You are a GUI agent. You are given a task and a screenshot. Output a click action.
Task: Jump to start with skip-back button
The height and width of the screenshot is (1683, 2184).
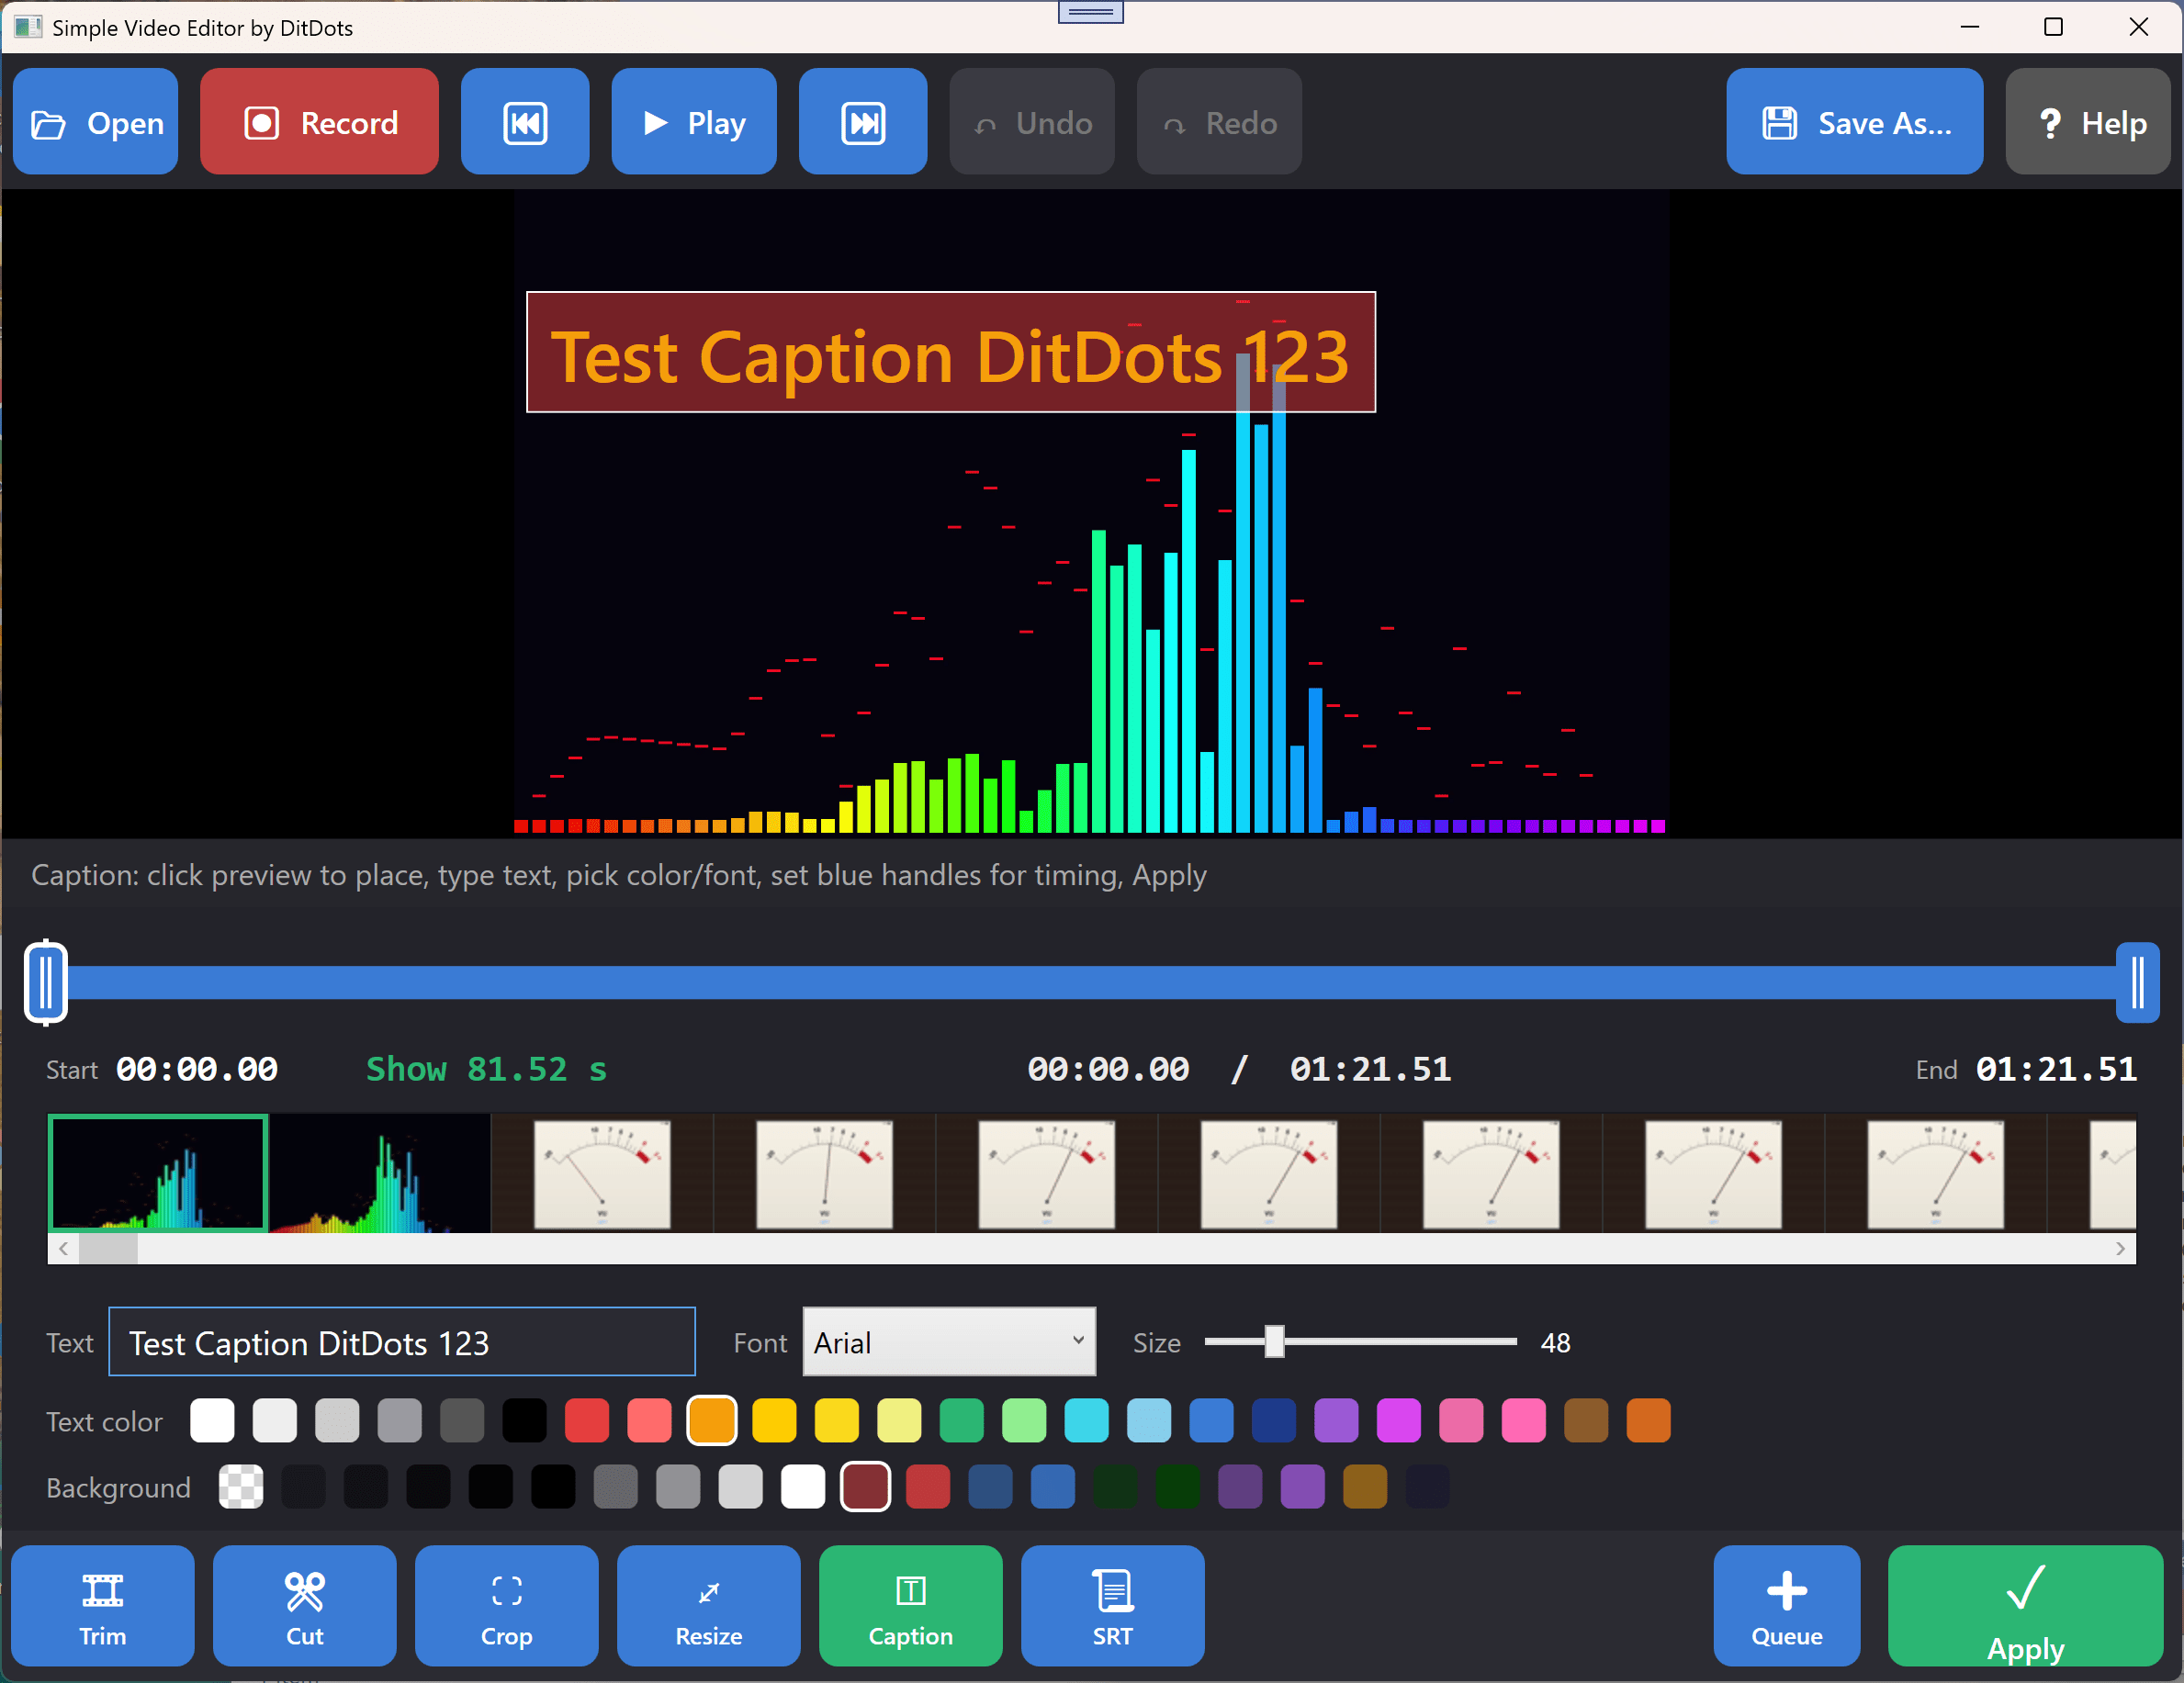tap(525, 122)
